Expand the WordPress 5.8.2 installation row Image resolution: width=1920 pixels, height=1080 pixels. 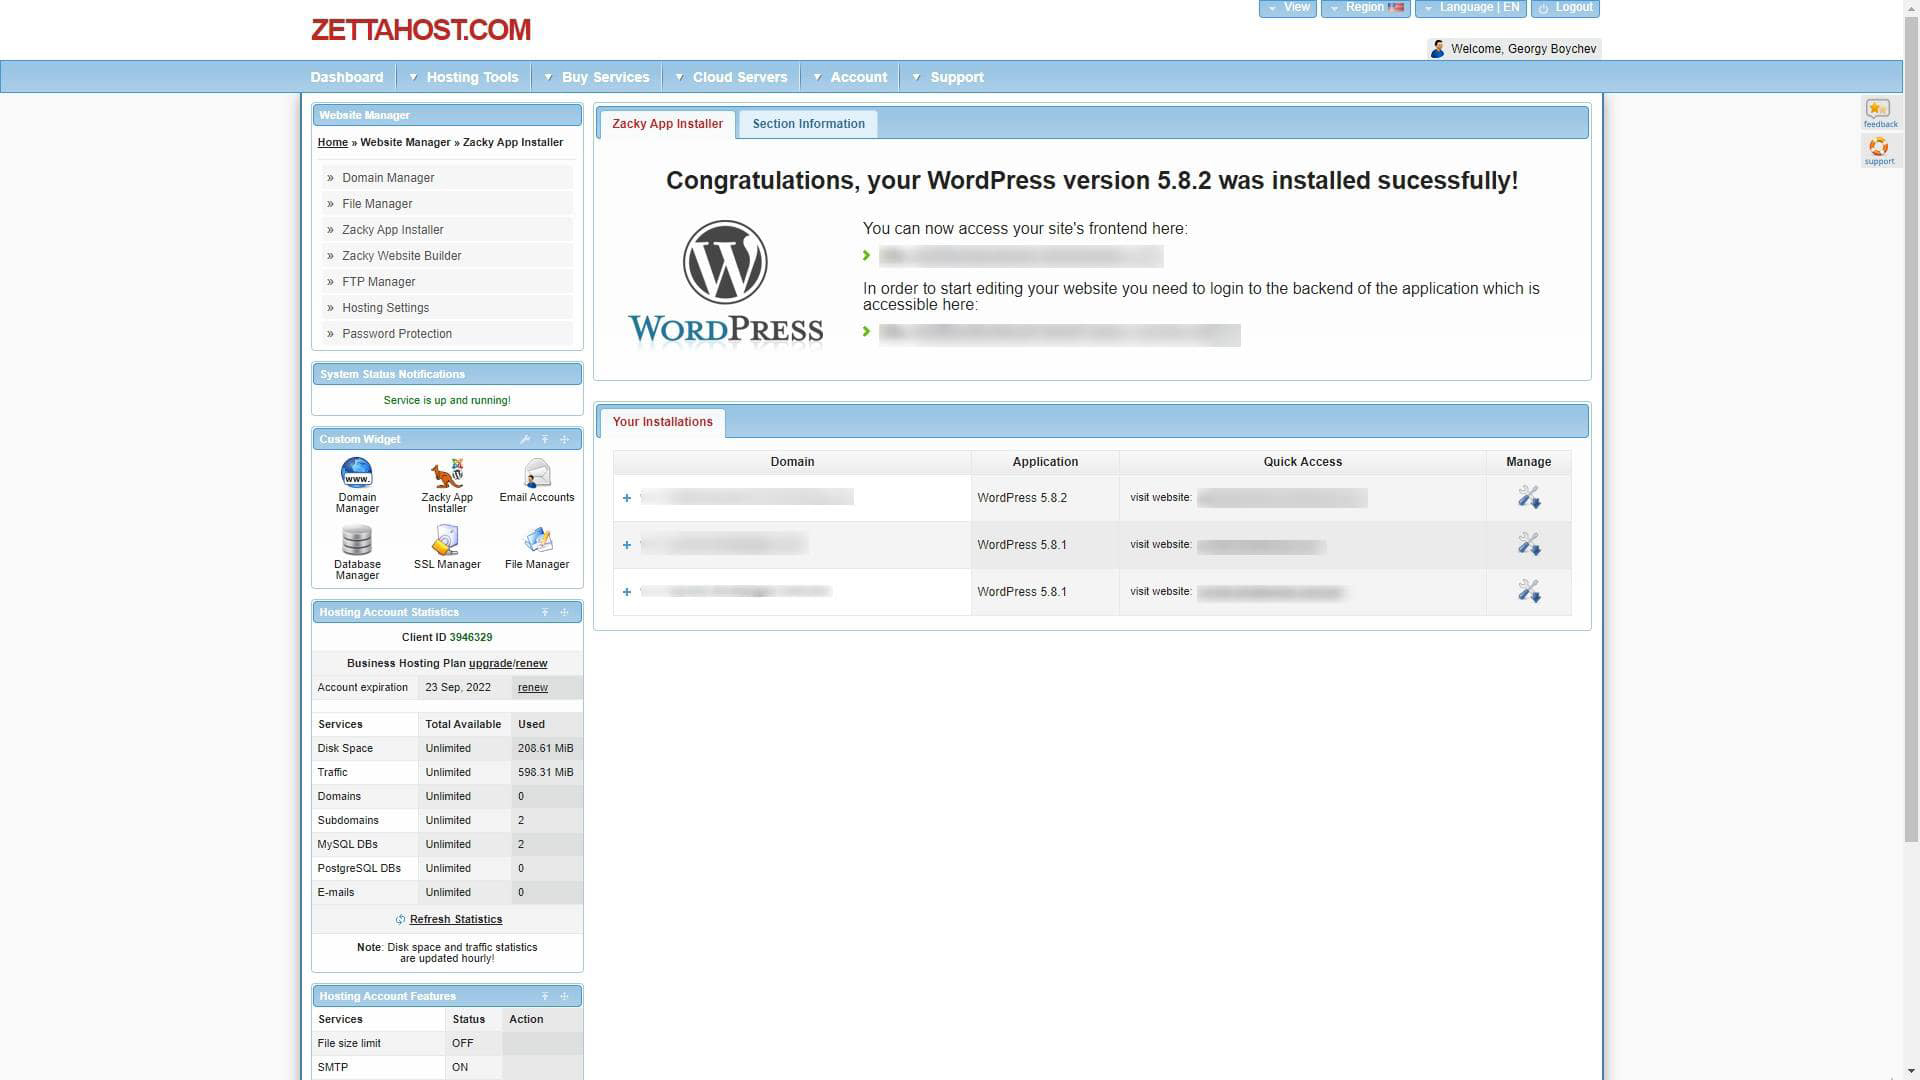coord(627,498)
